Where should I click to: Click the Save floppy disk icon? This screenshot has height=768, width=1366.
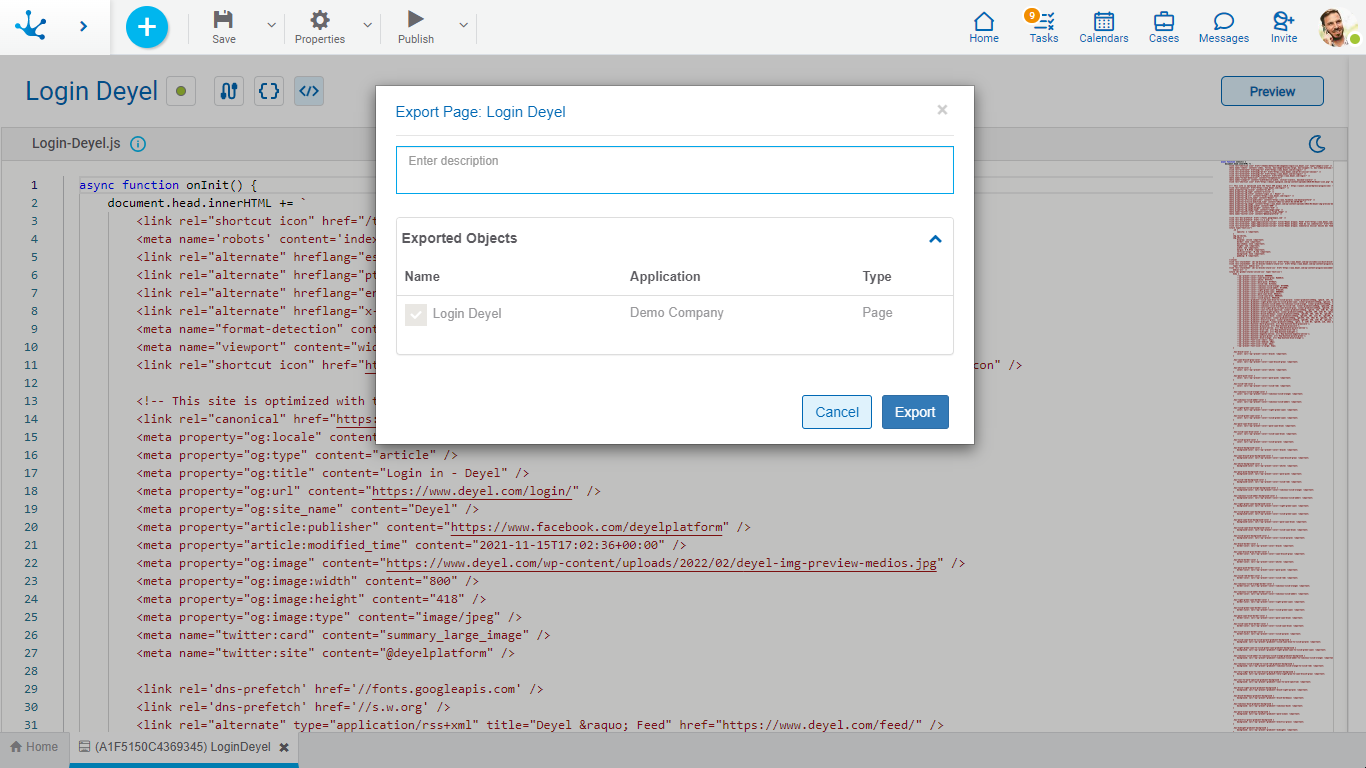[224, 19]
